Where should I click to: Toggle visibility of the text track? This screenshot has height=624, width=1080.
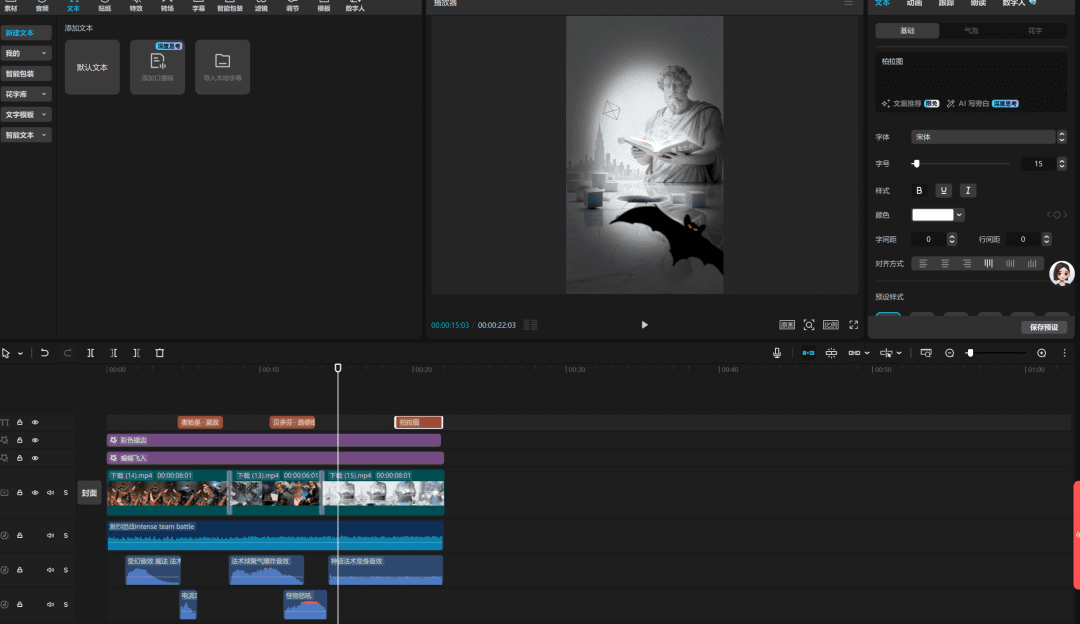point(35,423)
